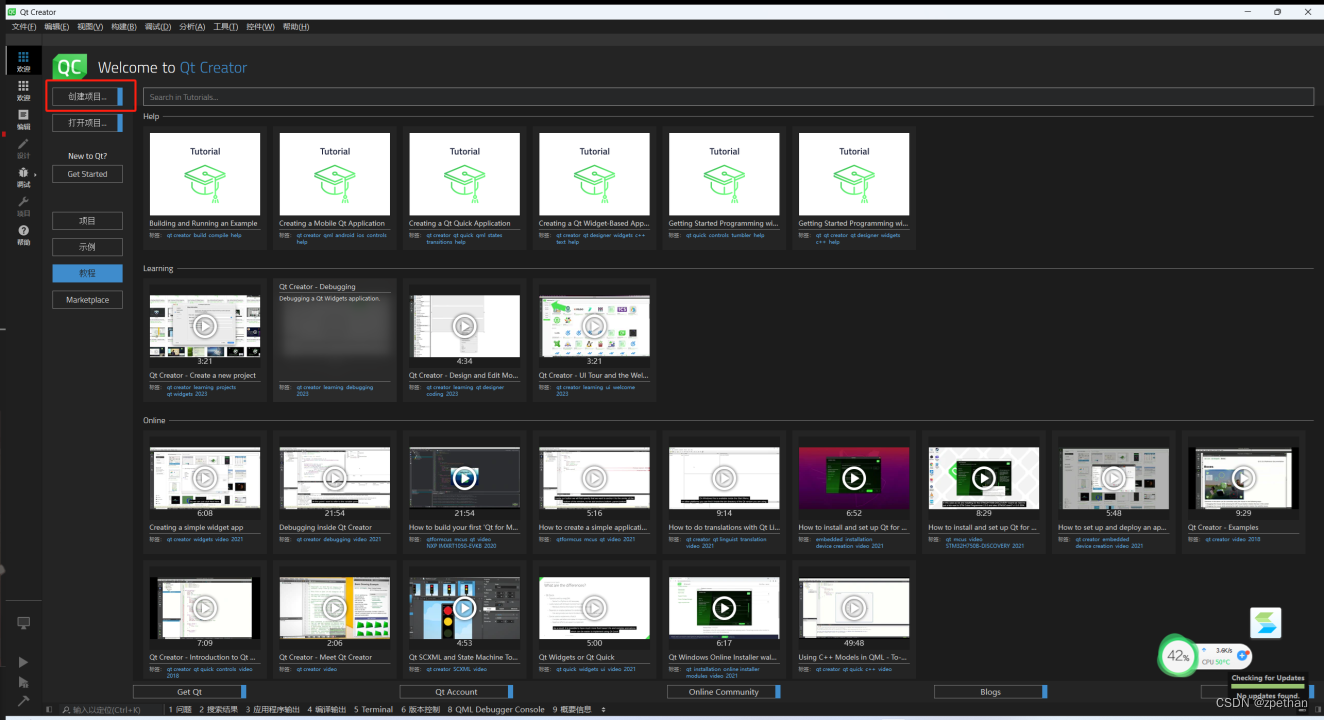This screenshot has height=720, width=1324.
Task: Switch to the 示例 (Examples) tab
Action: click(x=88, y=247)
